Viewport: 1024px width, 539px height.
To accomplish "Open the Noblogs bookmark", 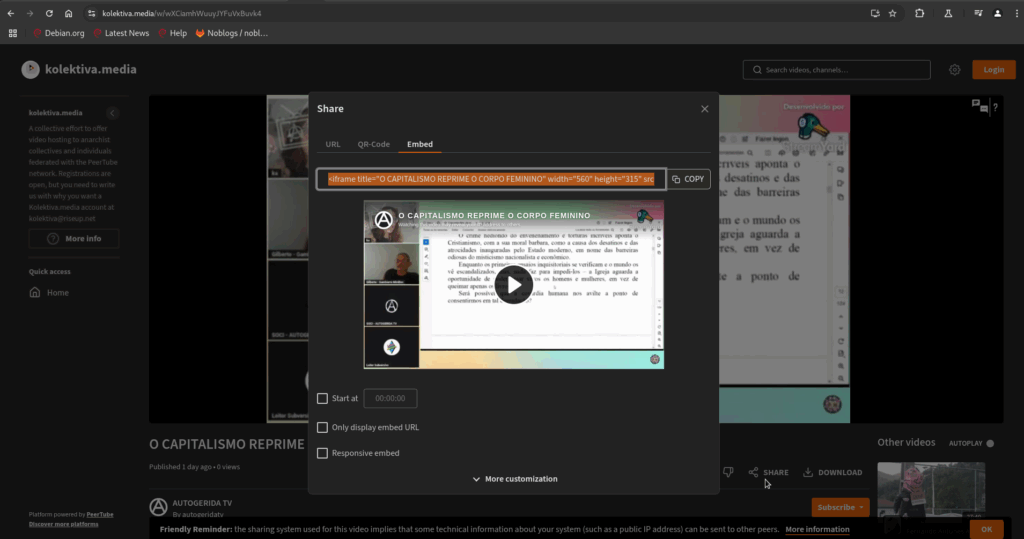I will click(232, 33).
